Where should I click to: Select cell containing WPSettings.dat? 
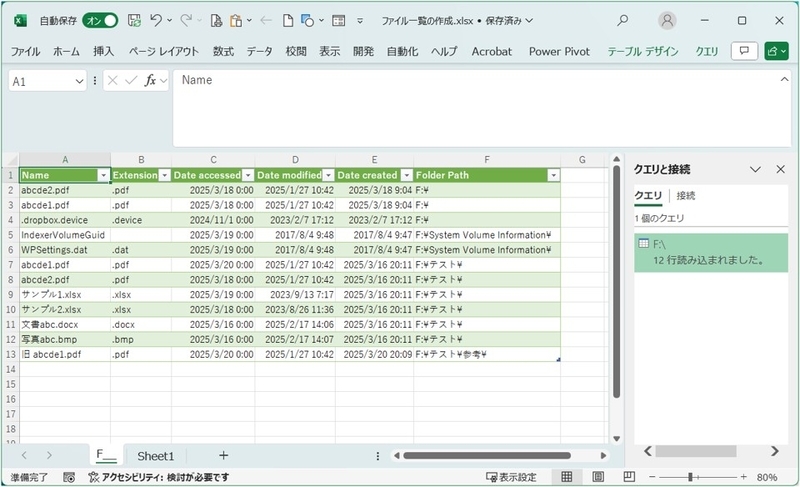pos(65,250)
